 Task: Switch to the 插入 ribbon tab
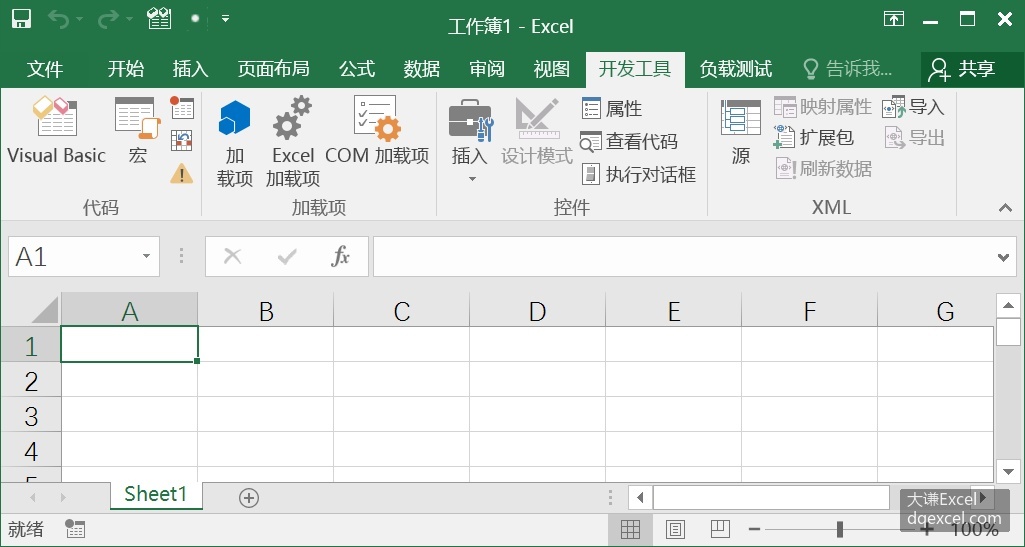click(x=190, y=69)
